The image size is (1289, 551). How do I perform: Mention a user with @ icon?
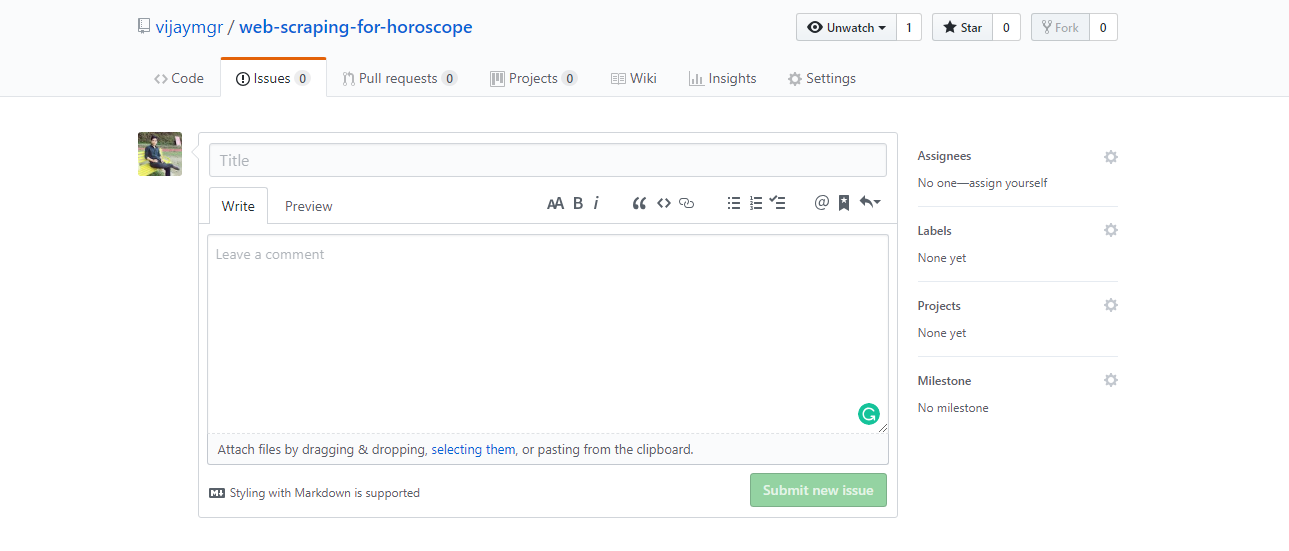click(822, 203)
